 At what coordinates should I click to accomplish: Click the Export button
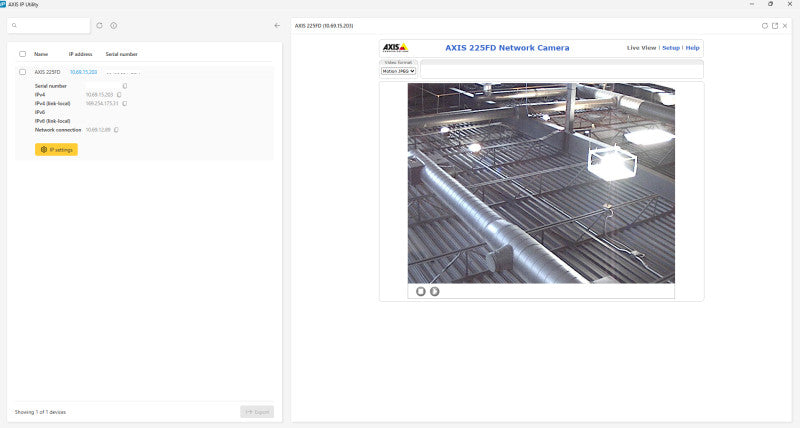click(x=257, y=412)
